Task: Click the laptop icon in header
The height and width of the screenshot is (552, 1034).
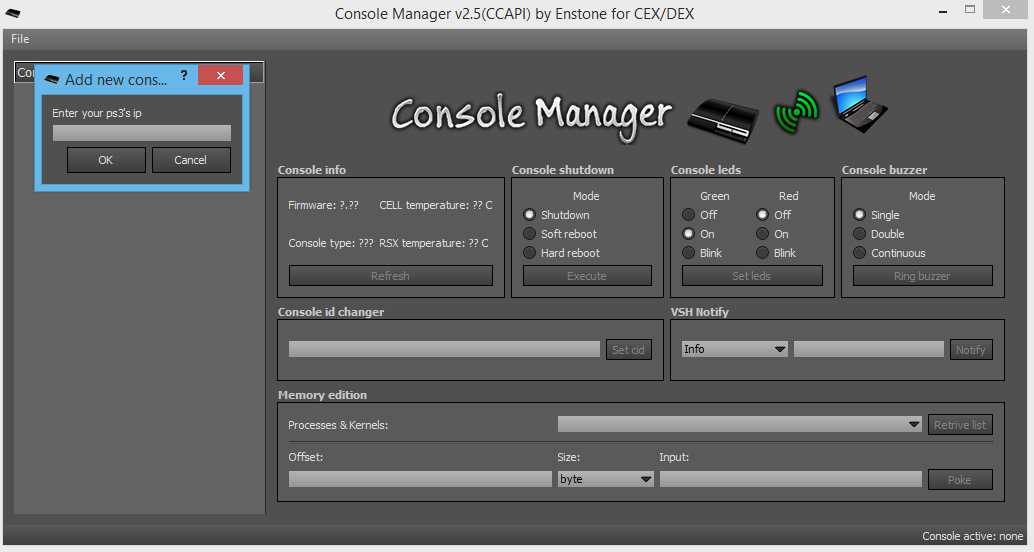Action: 858,104
